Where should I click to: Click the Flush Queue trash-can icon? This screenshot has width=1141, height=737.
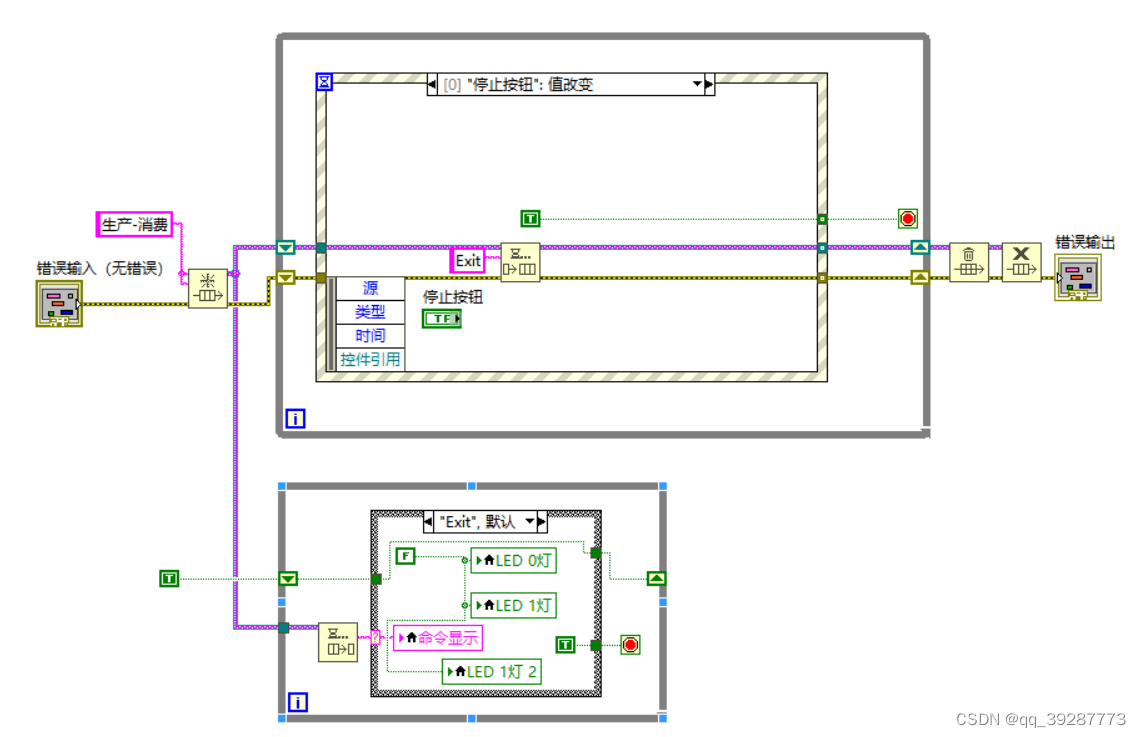pyautogui.click(x=969, y=262)
